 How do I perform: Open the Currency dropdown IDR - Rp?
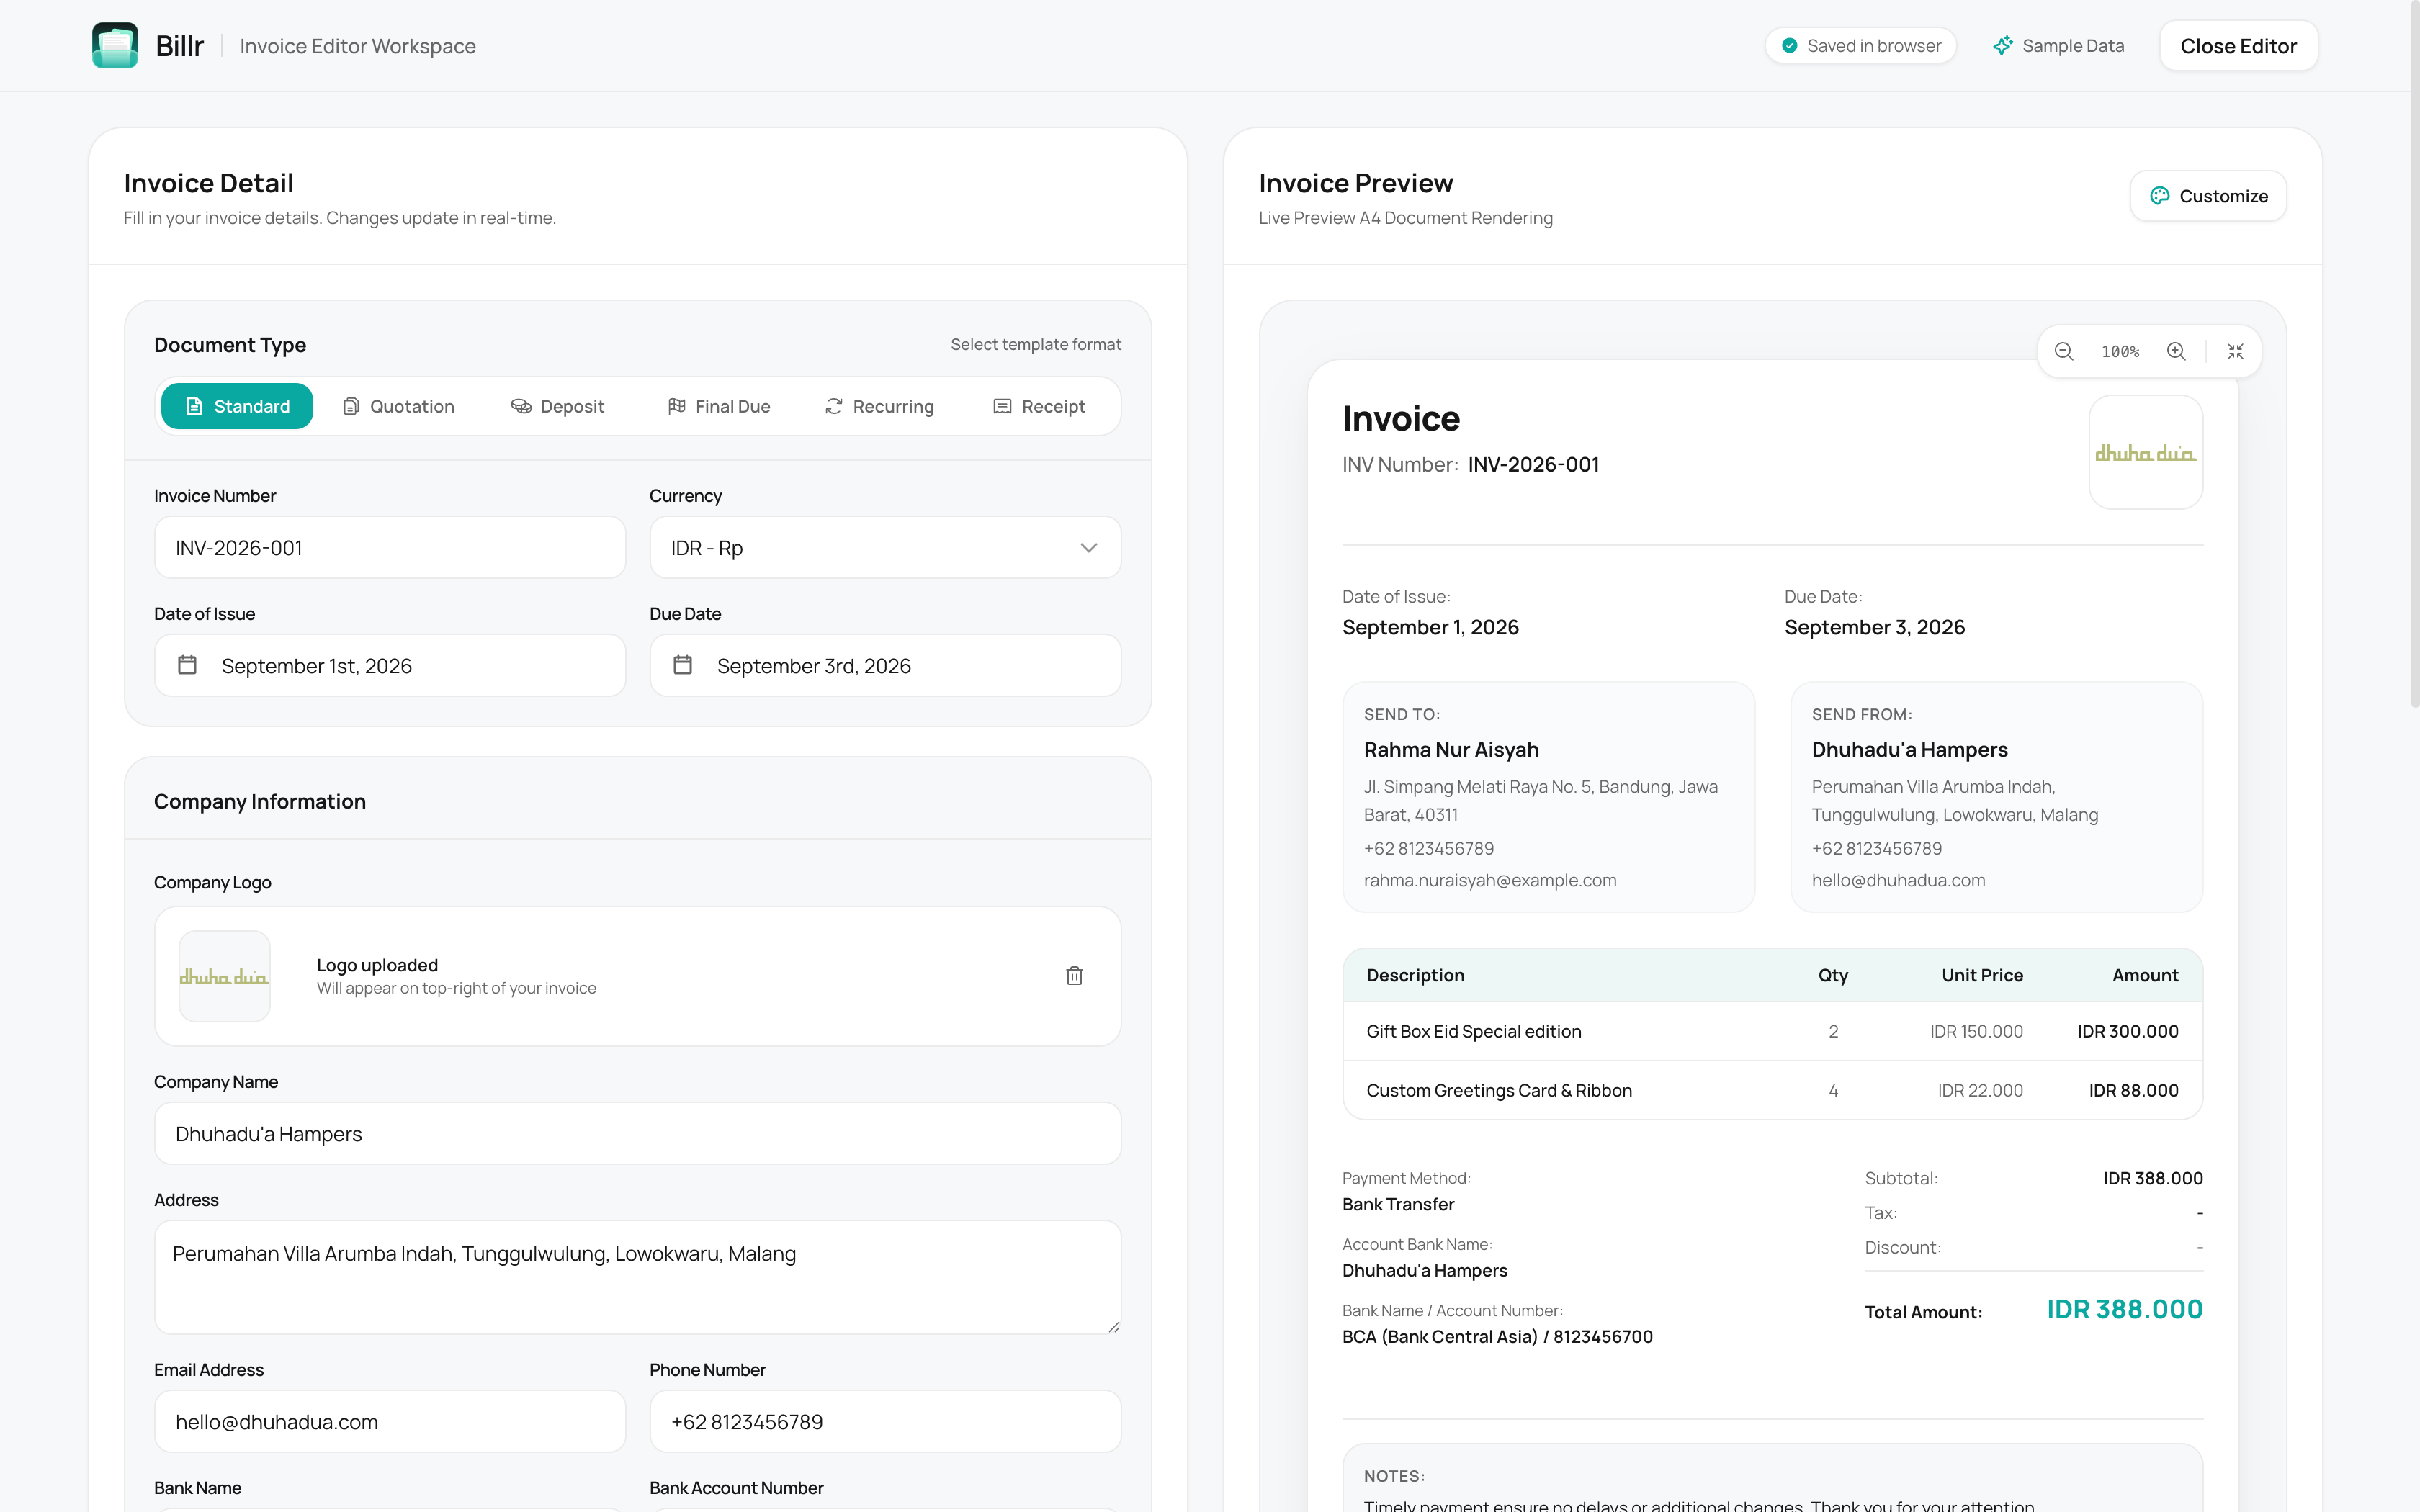(885, 547)
